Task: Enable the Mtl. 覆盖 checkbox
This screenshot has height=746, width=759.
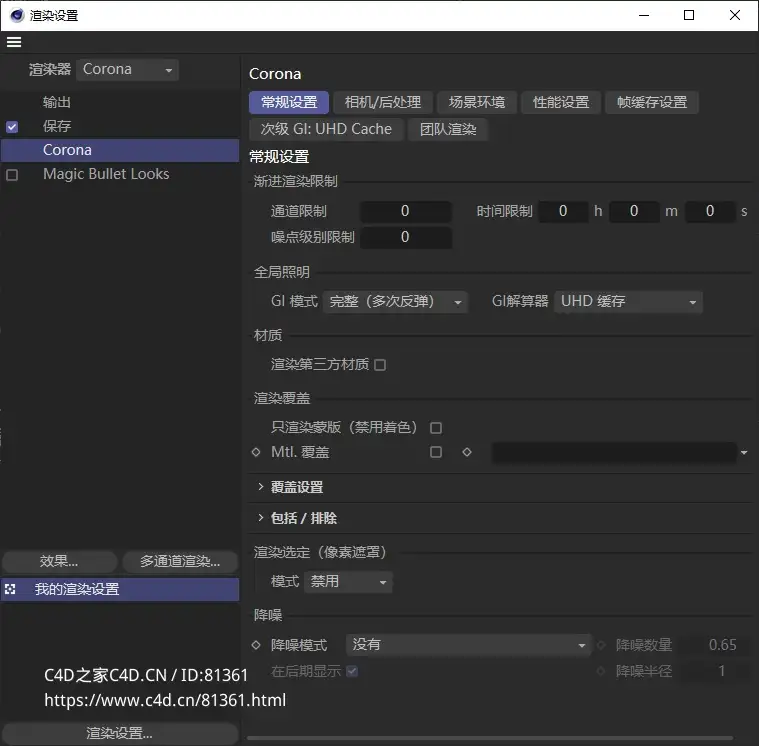Action: click(x=436, y=452)
